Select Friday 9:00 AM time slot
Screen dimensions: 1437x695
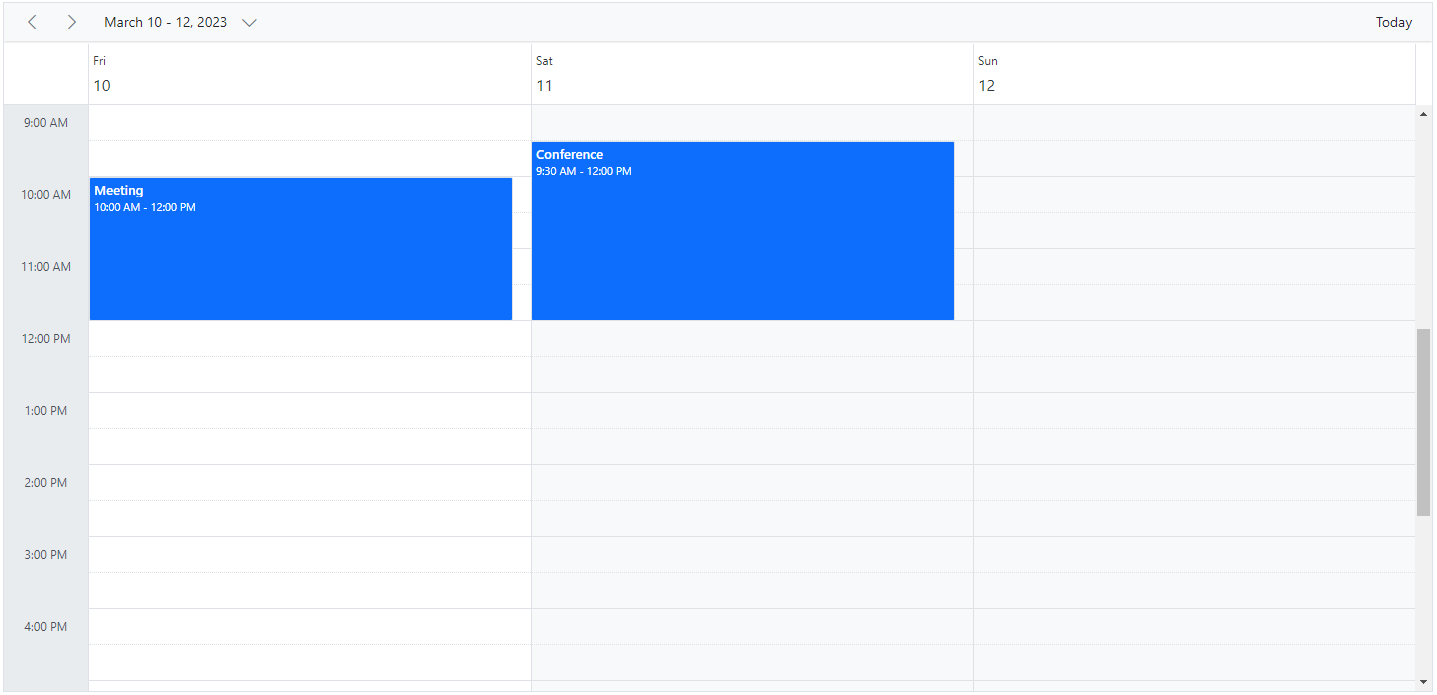coord(310,123)
